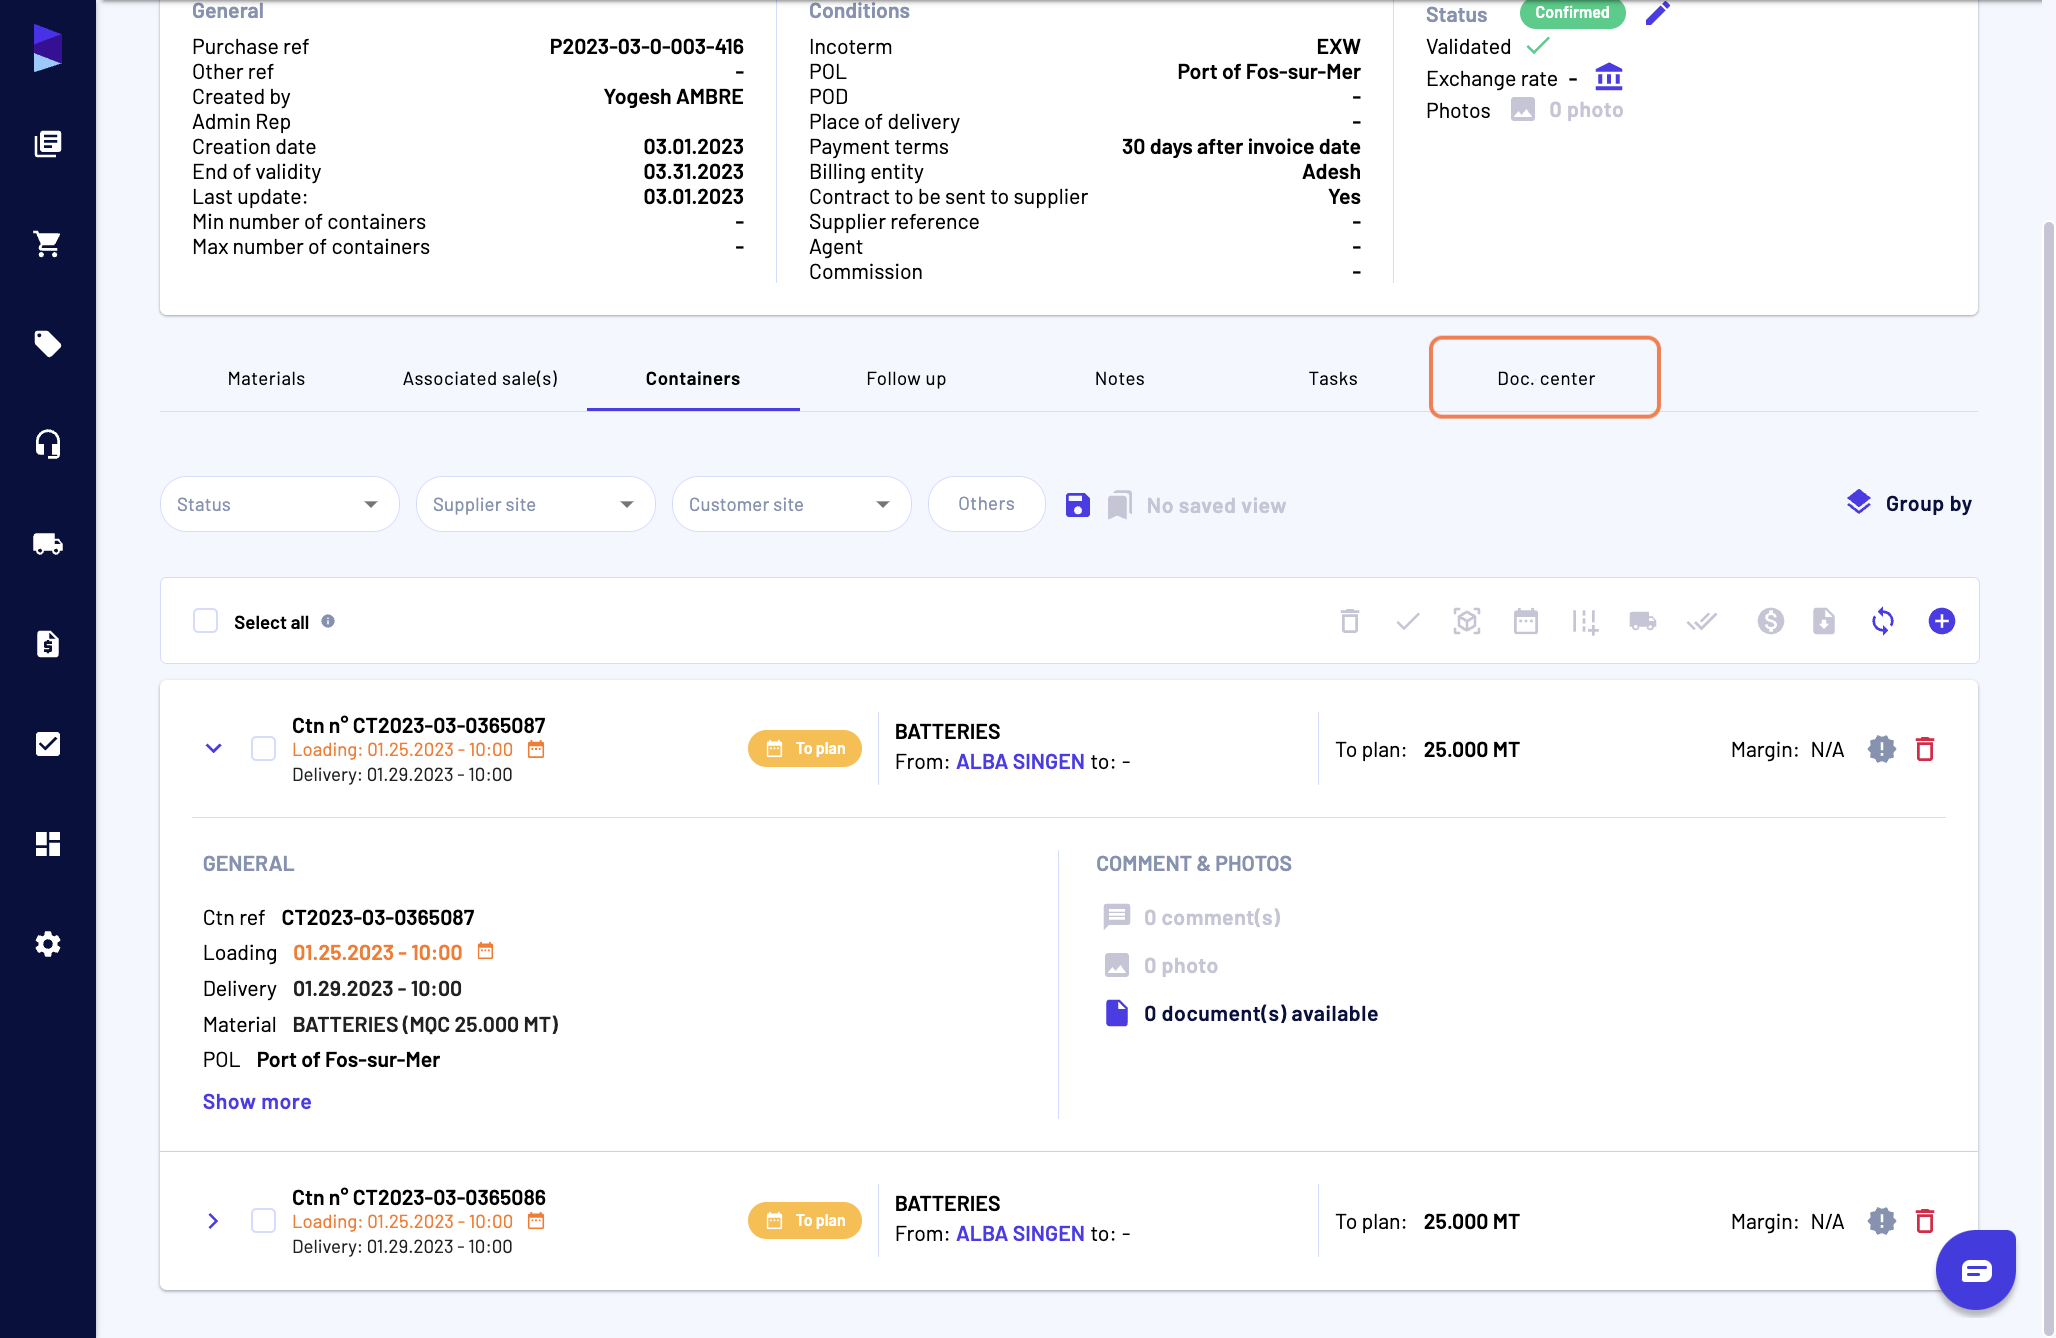Open the price tag sidebar icon
The height and width of the screenshot is (1338, 2056).
(47, 344)
